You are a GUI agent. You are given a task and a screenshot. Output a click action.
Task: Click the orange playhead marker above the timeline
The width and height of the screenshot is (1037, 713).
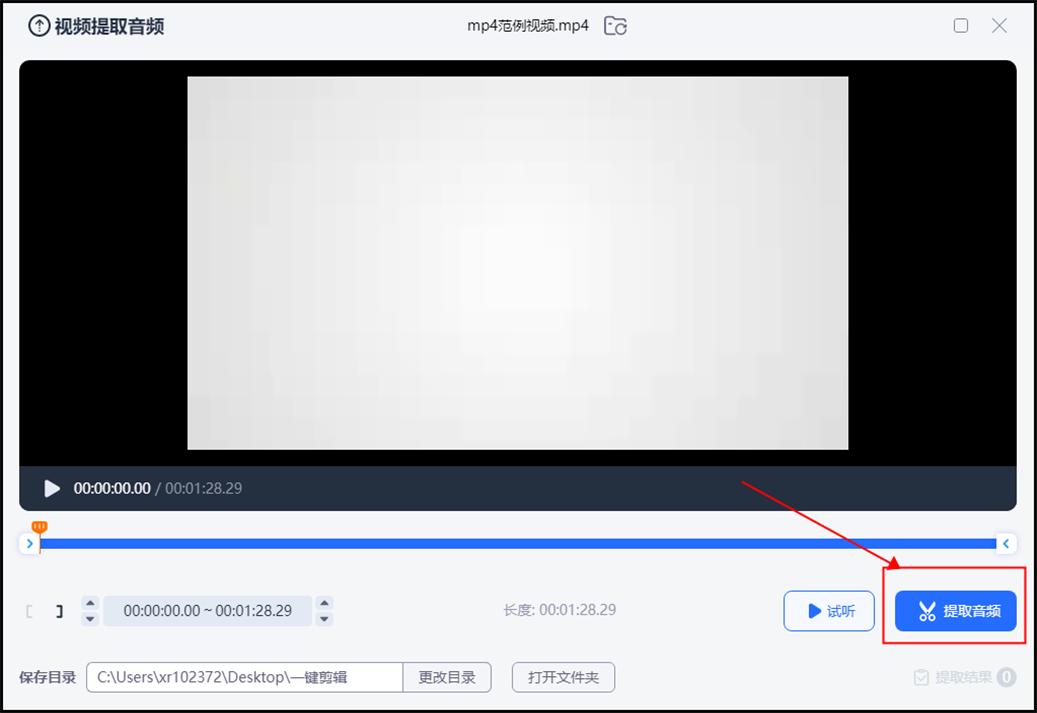[x=39, y=525]
